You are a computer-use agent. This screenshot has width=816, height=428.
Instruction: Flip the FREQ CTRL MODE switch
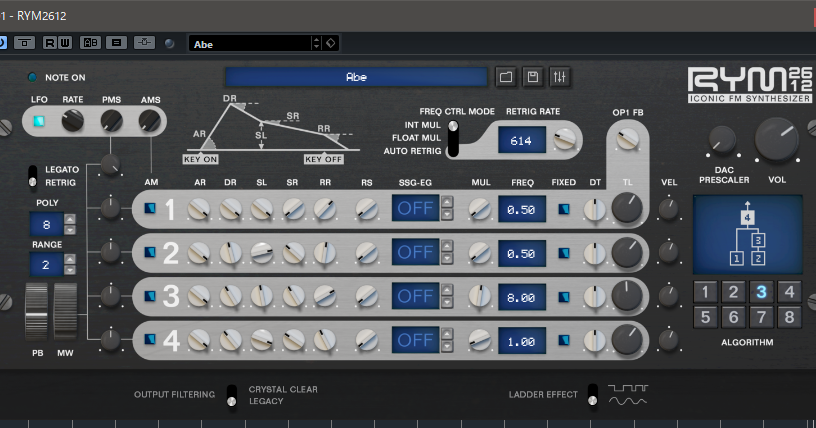point(453,138)
